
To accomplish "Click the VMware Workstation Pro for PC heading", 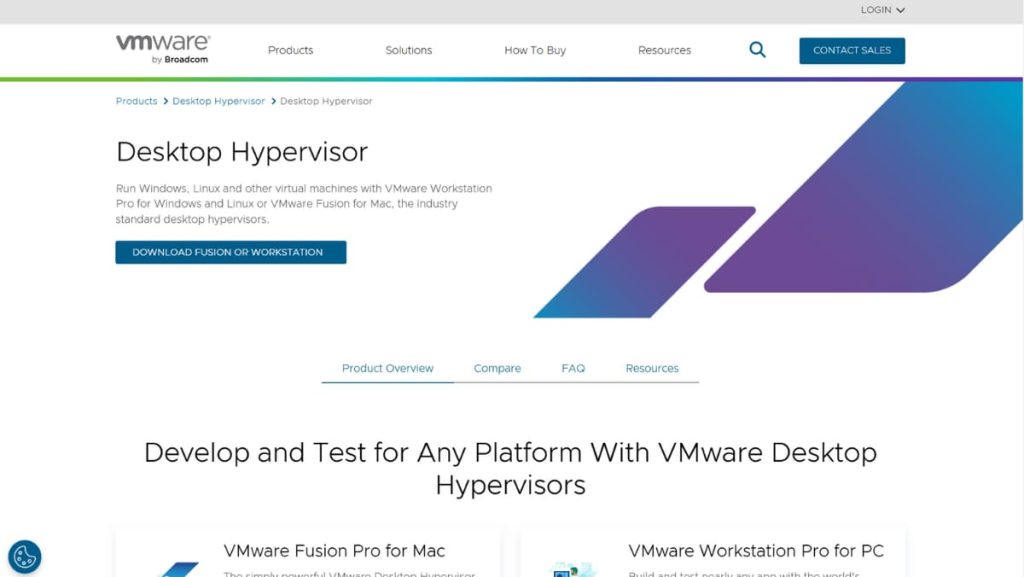I will 756,551.
